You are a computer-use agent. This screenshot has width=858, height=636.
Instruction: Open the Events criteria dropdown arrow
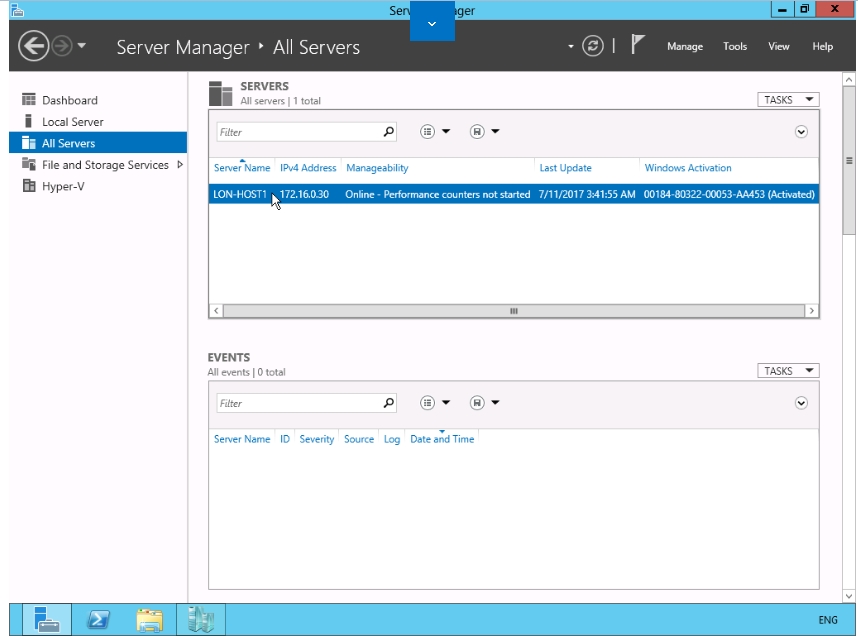click(x=445, y=403)
